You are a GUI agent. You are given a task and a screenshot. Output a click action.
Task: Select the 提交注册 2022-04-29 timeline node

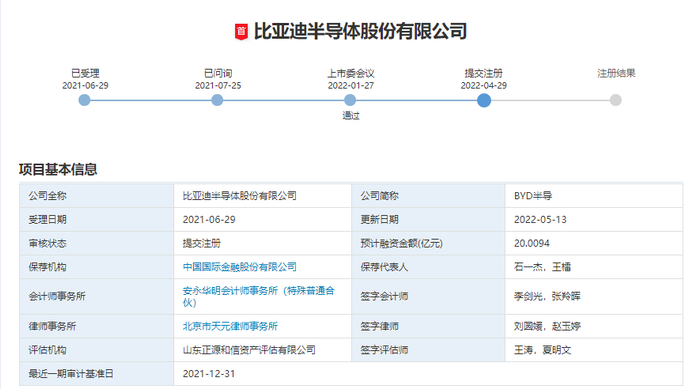point(483,100)
